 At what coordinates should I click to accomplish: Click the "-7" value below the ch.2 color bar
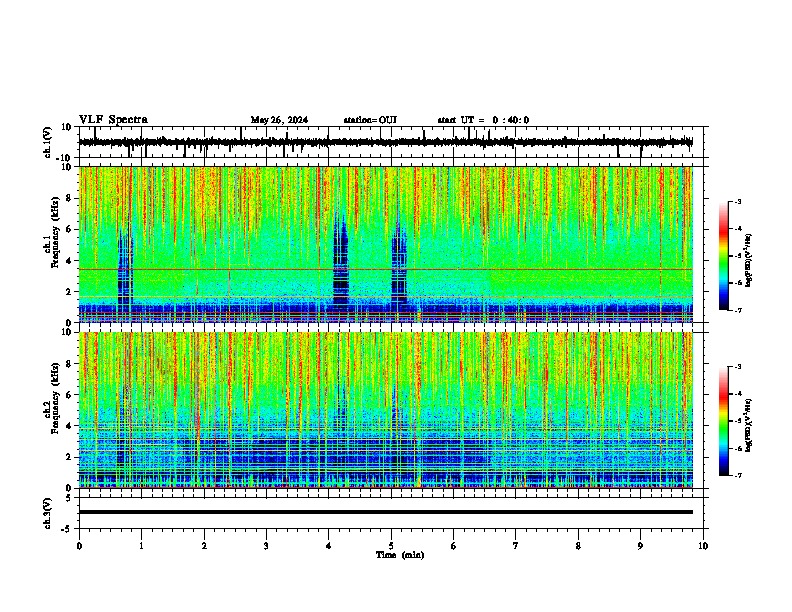[x=737, y=475]
